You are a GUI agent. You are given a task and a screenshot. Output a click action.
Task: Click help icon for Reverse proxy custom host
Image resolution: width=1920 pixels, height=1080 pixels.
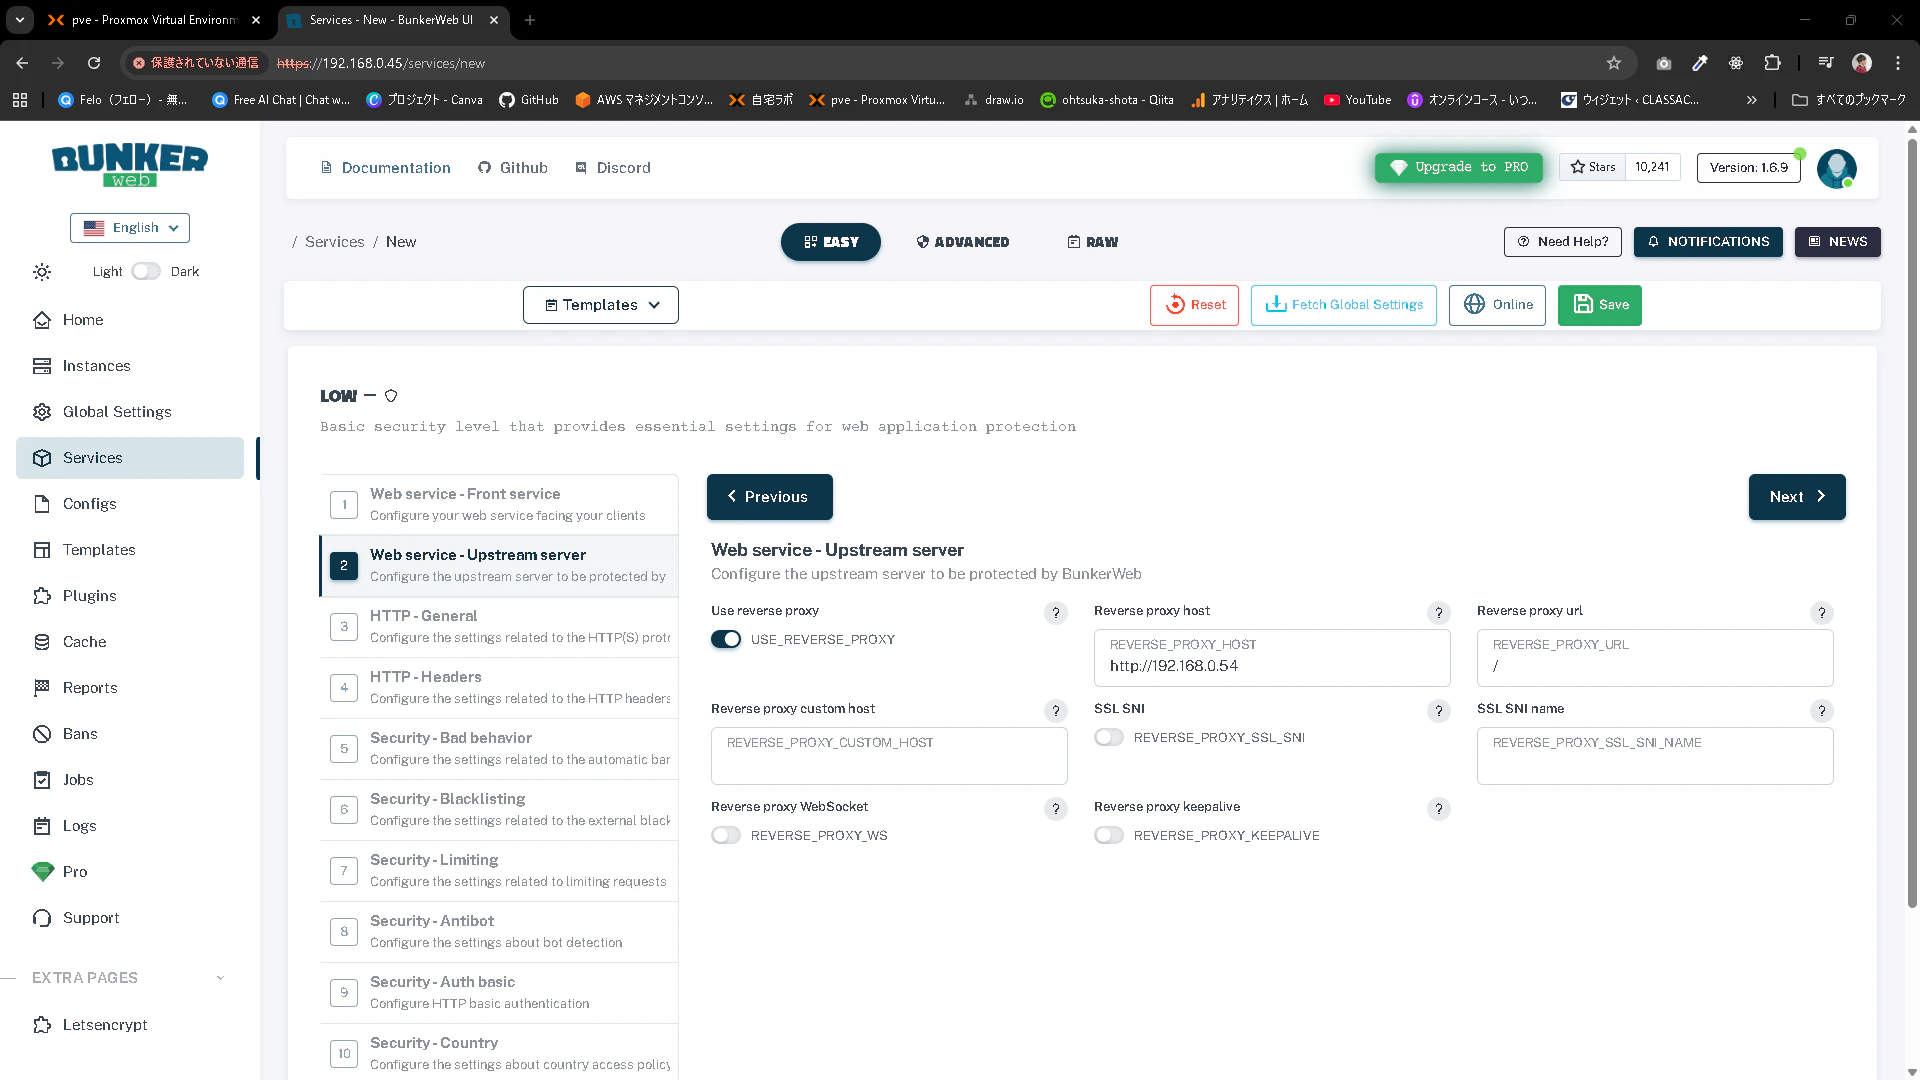[x=1056, y=711]
